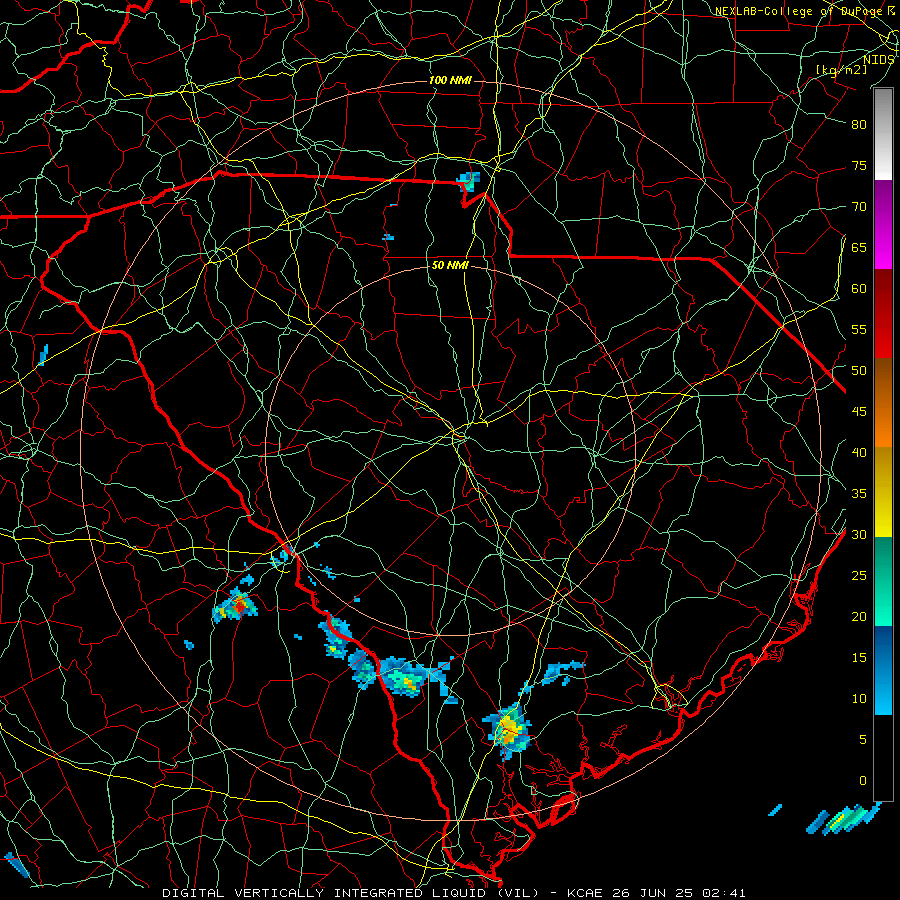Click the 50 value on the VIL scale

point(859,370)
